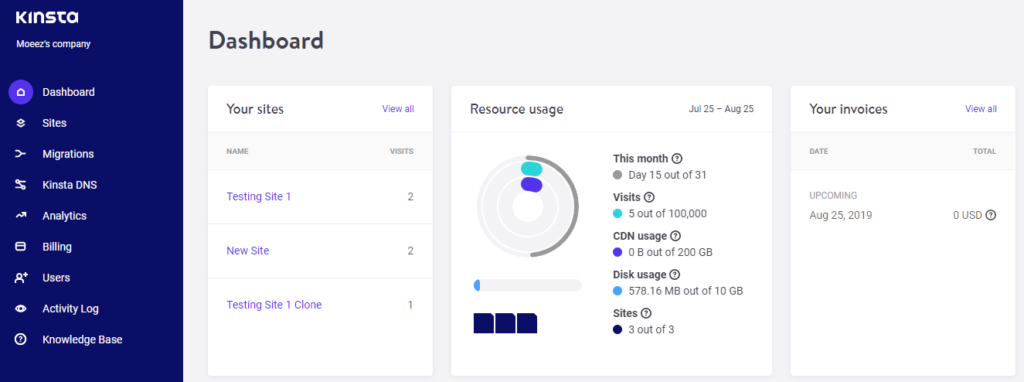Click help icon beside Disk usage

675,274
